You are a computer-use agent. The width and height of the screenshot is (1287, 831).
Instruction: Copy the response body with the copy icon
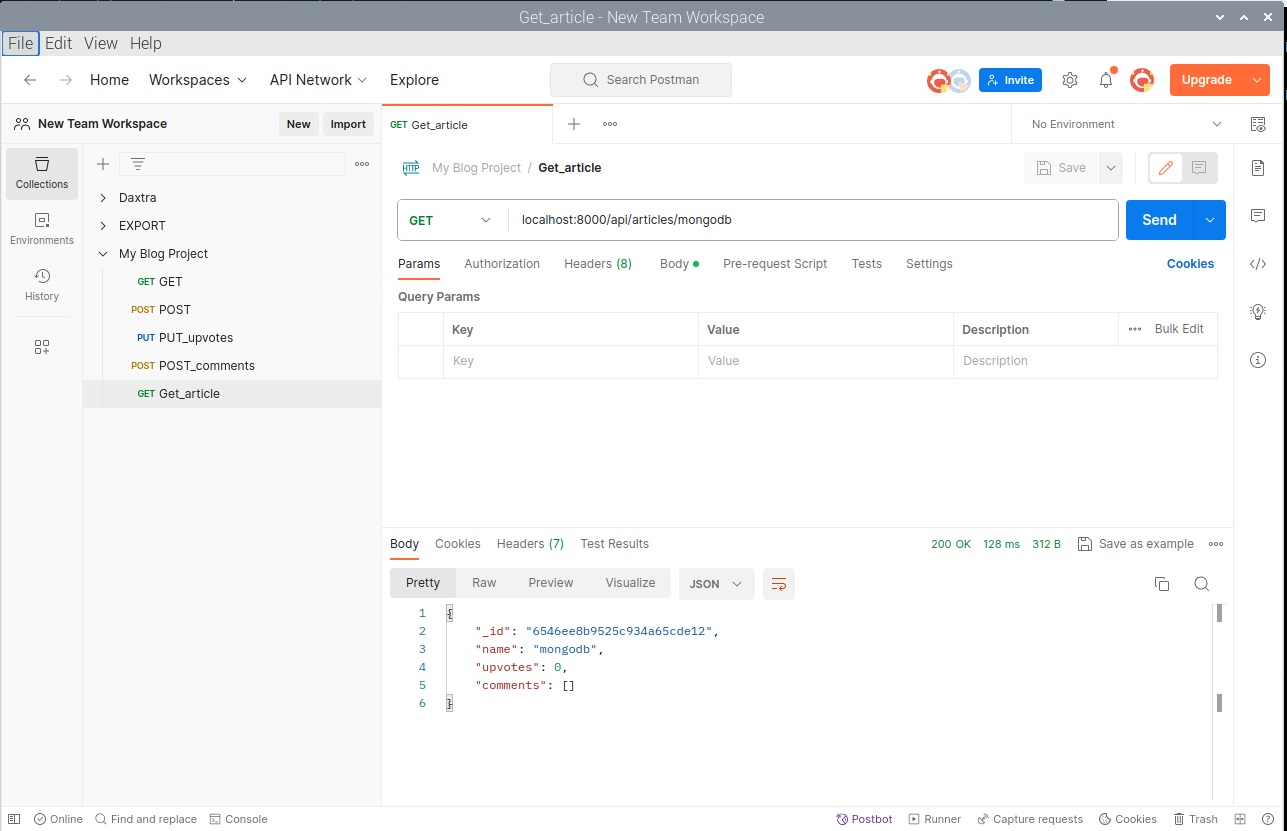point(1162,584)
